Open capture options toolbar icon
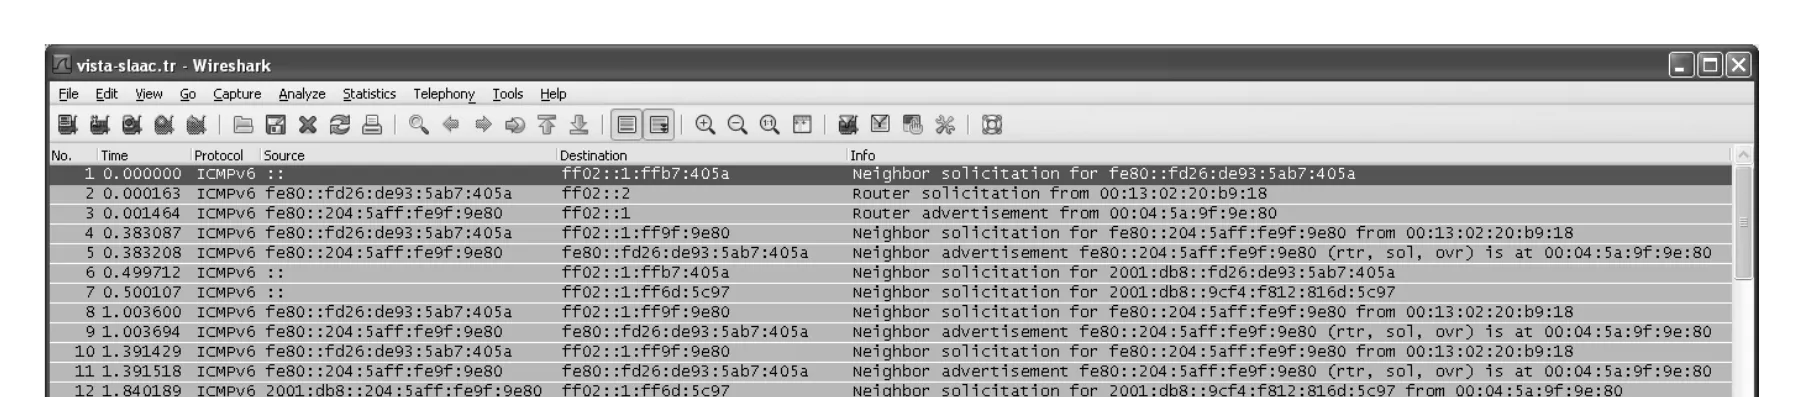This screenshot has height=397, width=1803. click(x=99, y=125)
